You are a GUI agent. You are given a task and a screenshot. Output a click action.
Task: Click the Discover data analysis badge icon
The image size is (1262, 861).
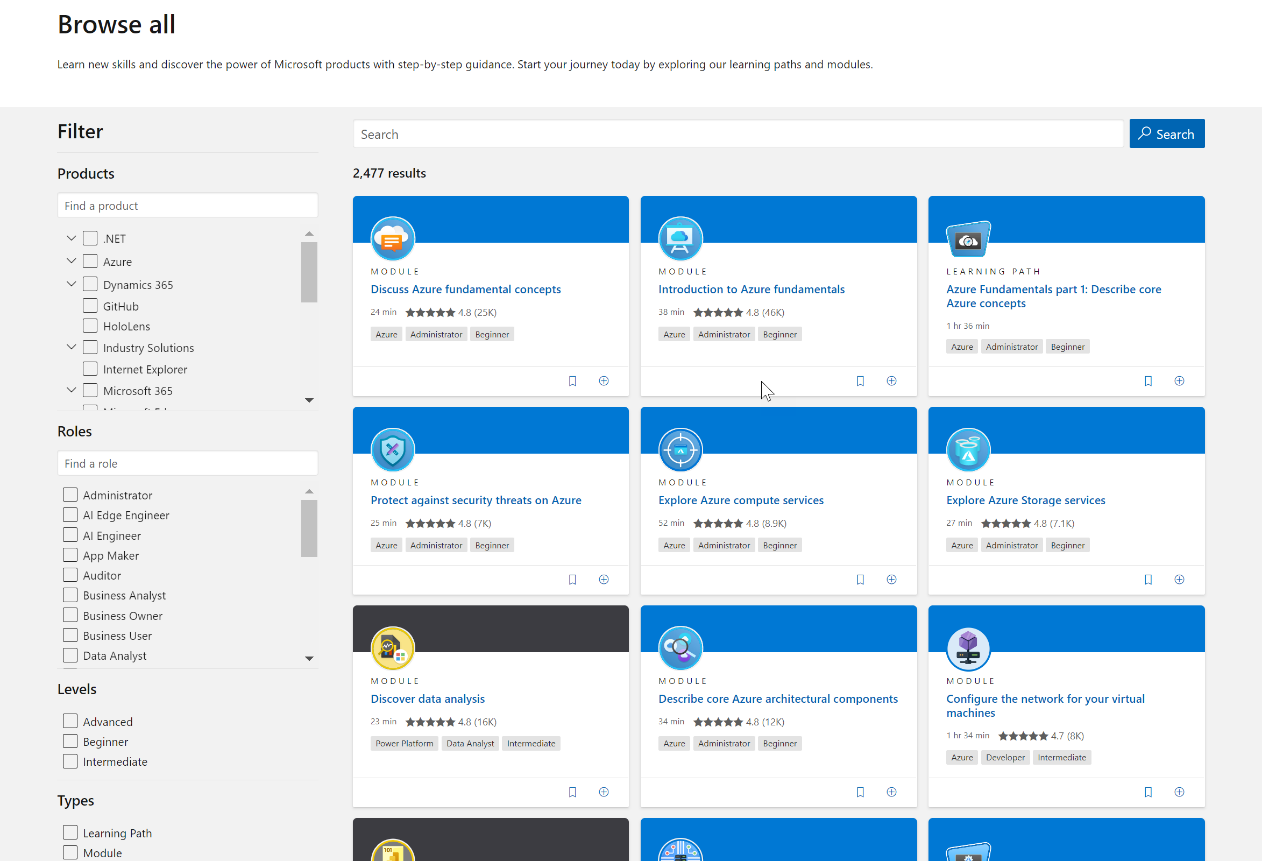[x=393, y=649]
